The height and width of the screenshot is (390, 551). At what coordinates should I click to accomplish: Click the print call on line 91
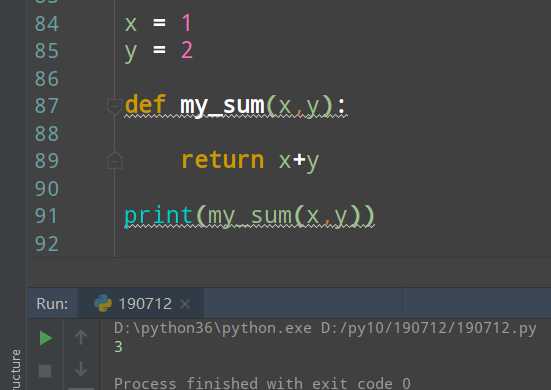tap(158, 215)
